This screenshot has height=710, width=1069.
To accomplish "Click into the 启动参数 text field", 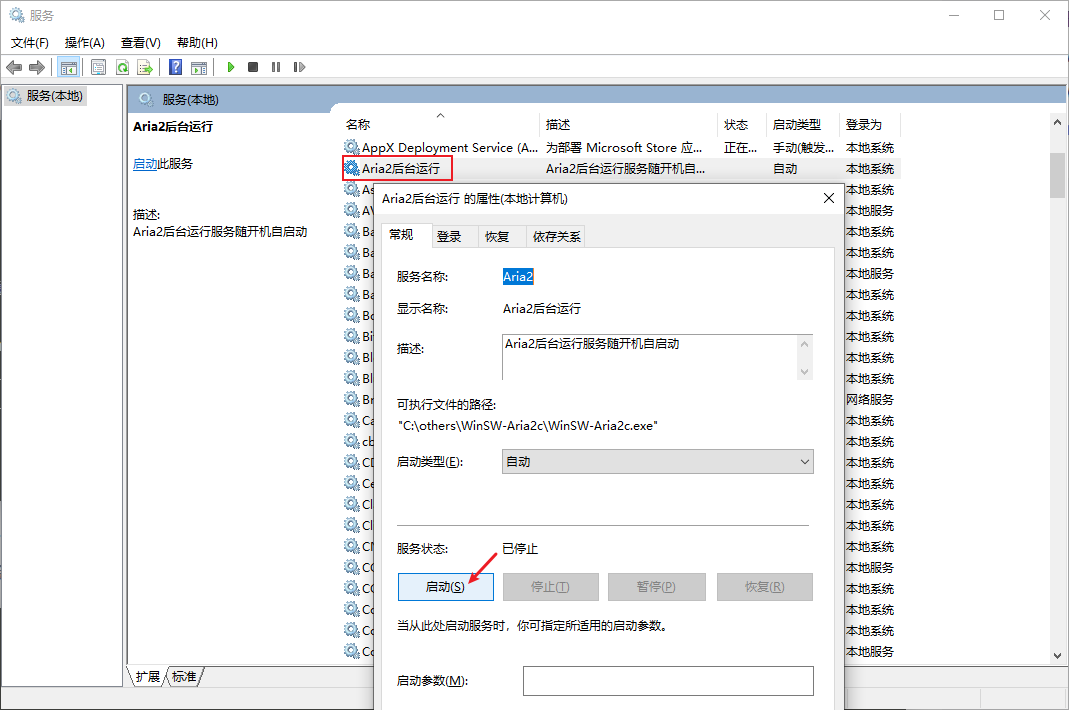I will pyautogui.click(x=667, y=681).
